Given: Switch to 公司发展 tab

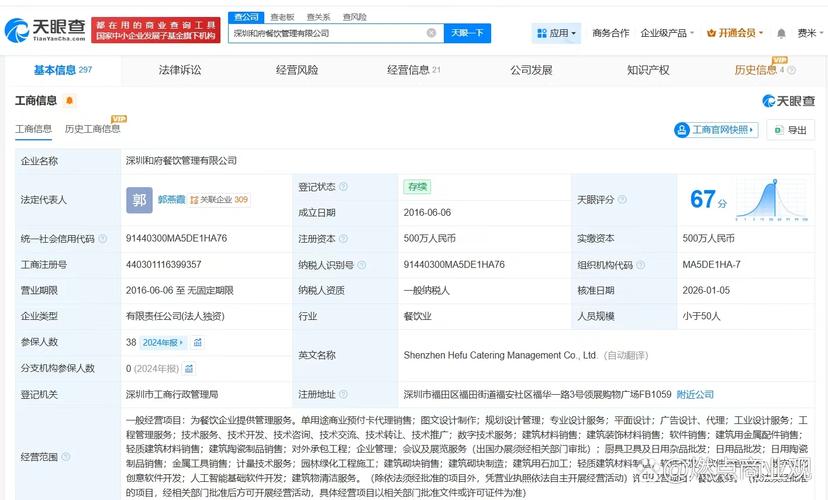Looking at the screenshot, I should pos(531,70).
